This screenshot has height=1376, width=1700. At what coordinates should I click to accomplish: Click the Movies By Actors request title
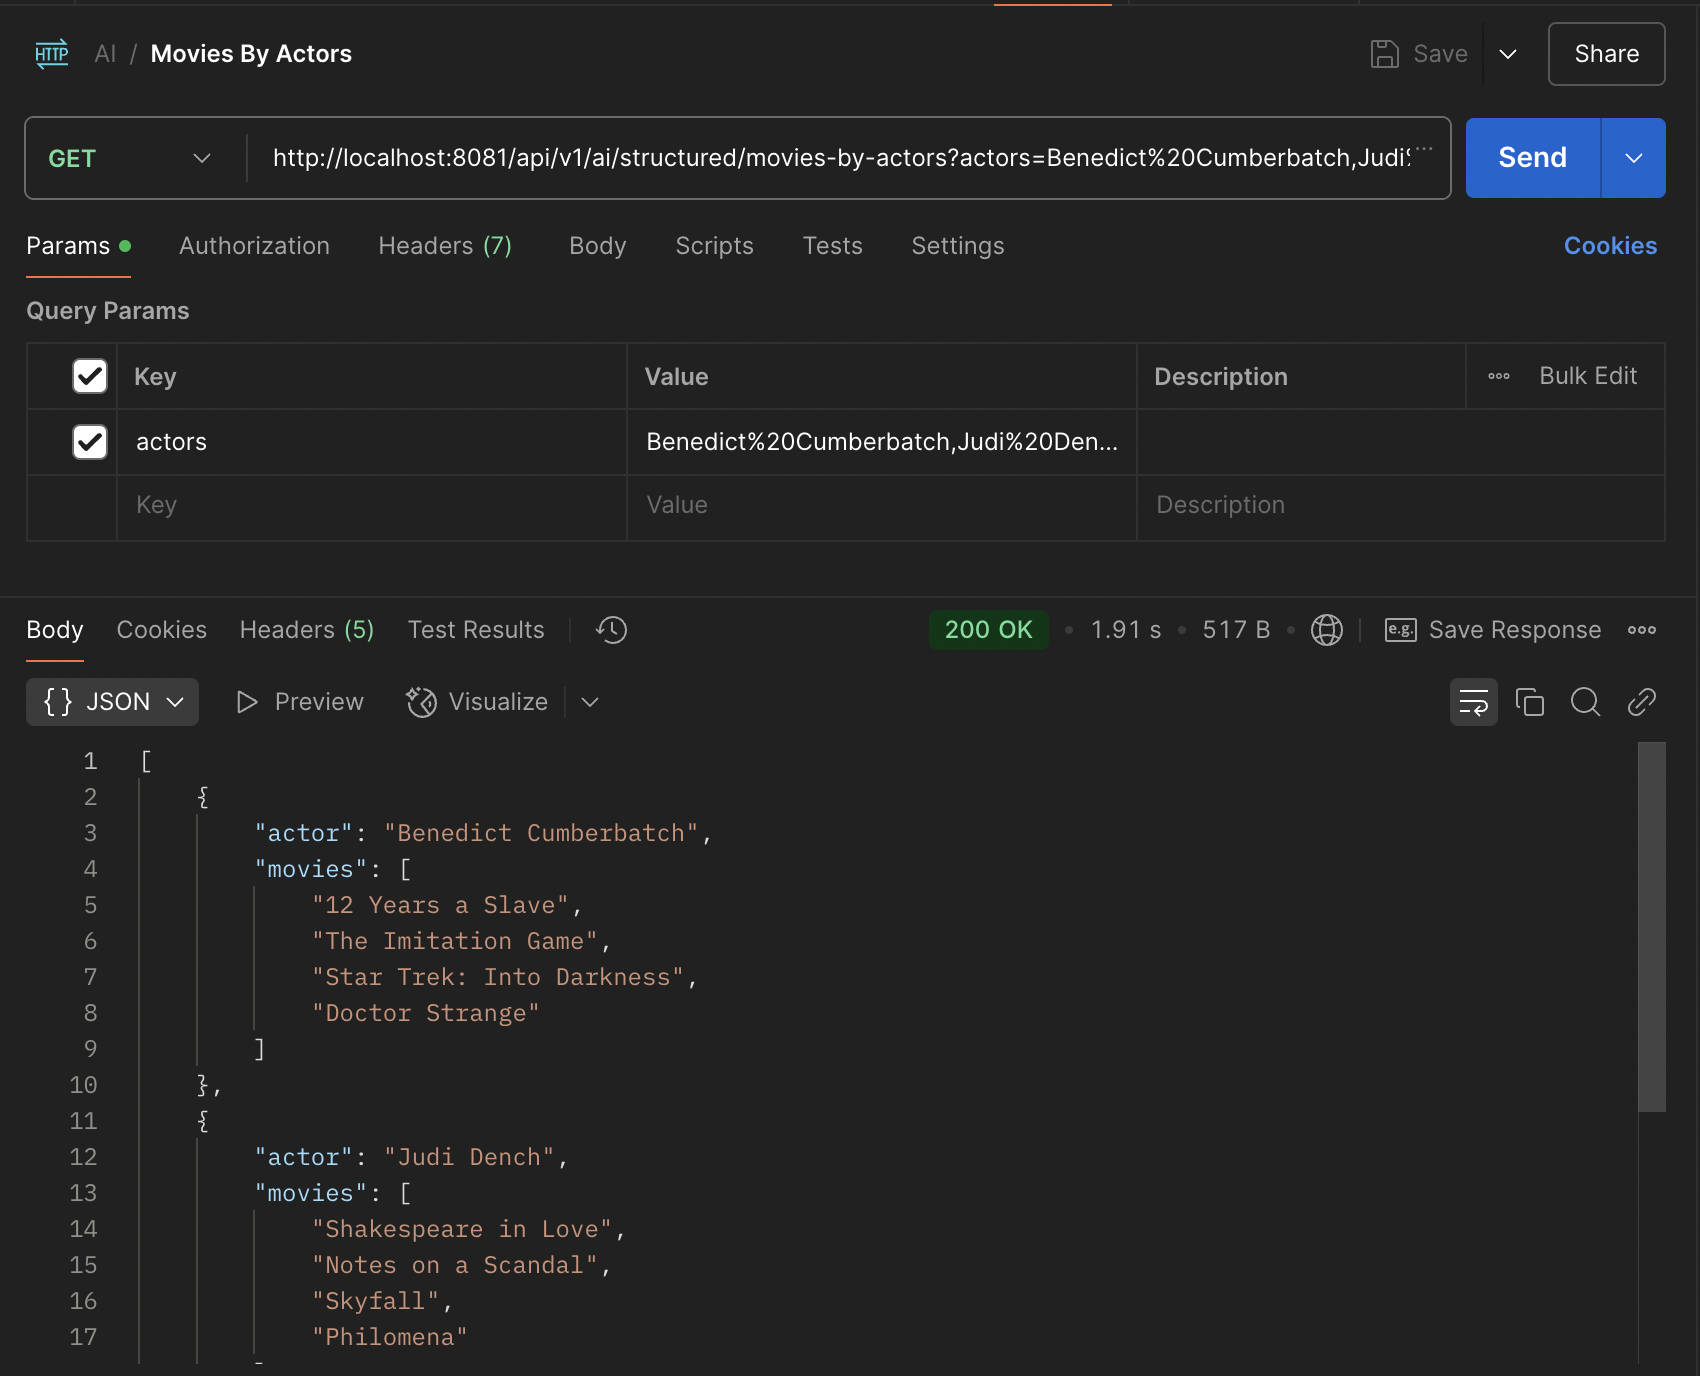point(251,54)
